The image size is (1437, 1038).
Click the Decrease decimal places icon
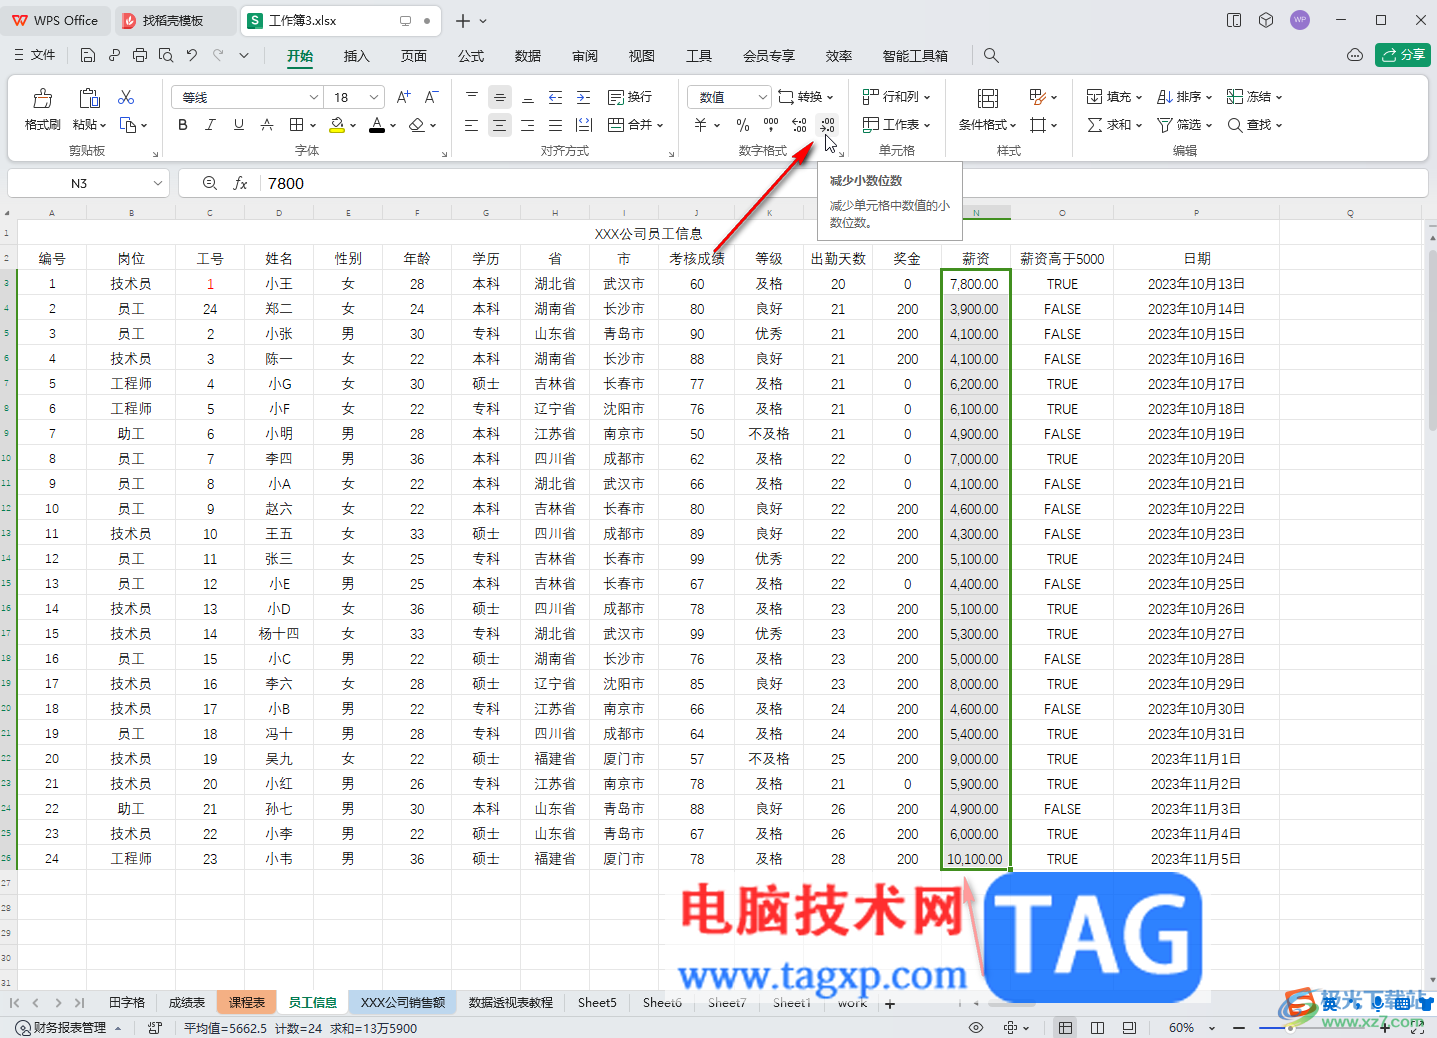[x=828, y=125]
